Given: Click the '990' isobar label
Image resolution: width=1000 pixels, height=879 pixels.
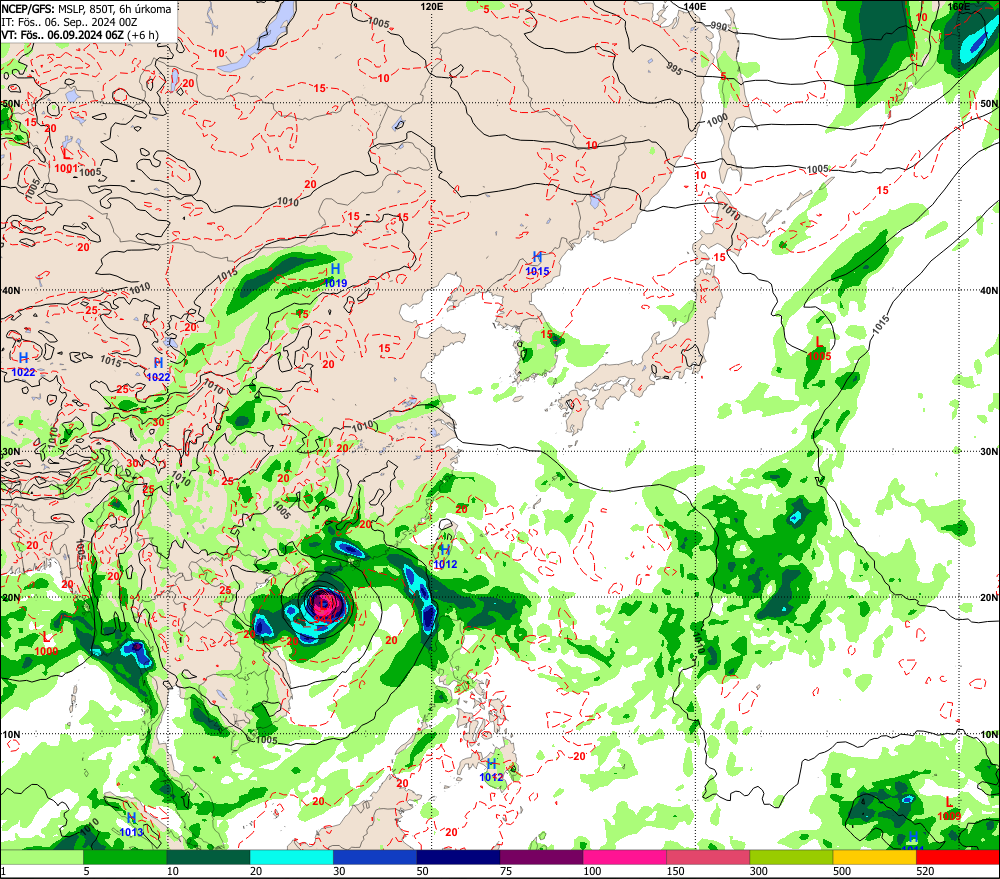Looking at the screenshot, I should click(x=718, y=27).
